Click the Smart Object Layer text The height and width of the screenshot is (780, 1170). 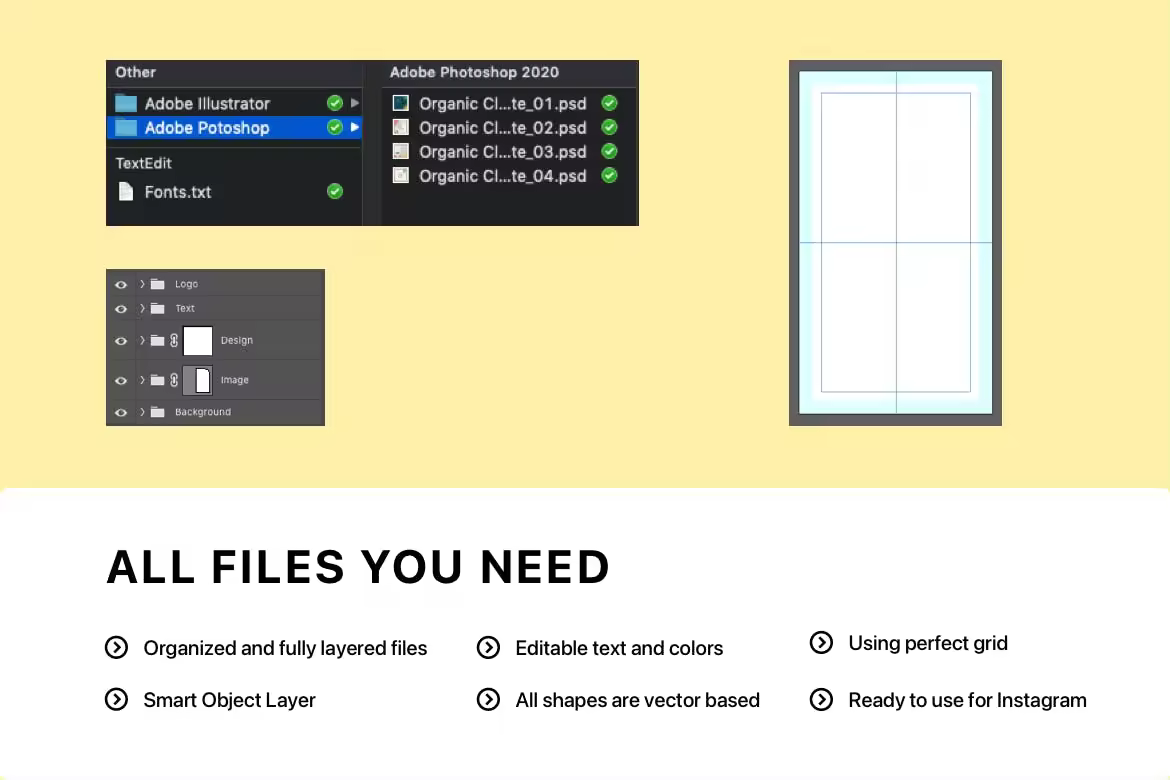point(229,700)
